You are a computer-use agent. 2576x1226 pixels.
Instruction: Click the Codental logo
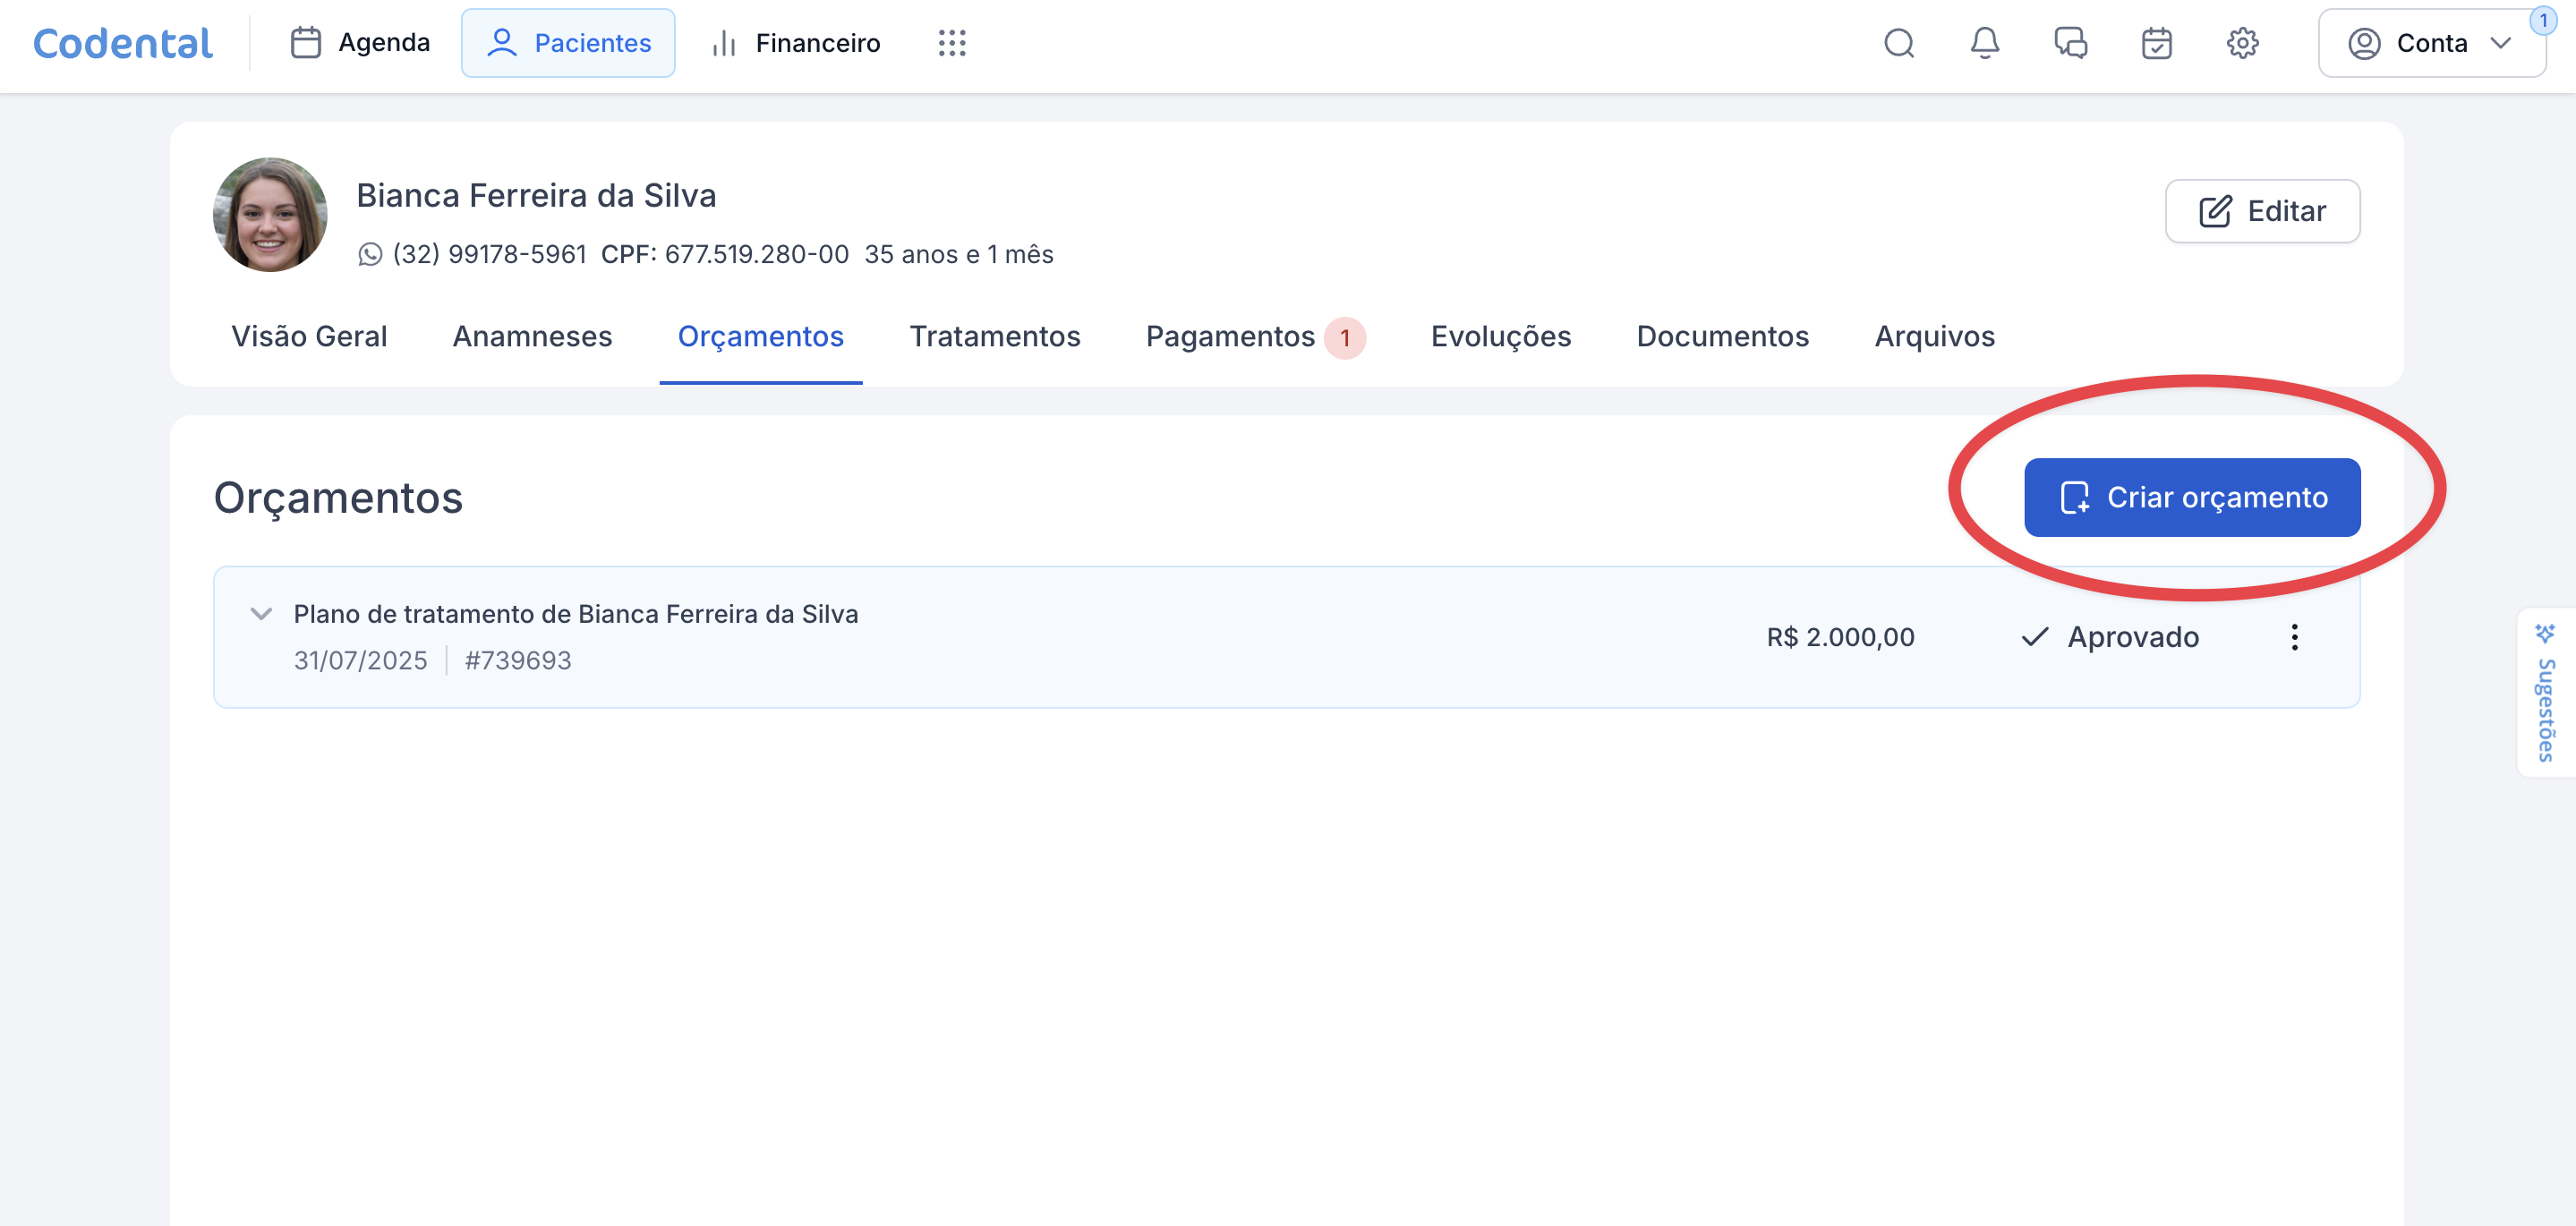[123, 43]
